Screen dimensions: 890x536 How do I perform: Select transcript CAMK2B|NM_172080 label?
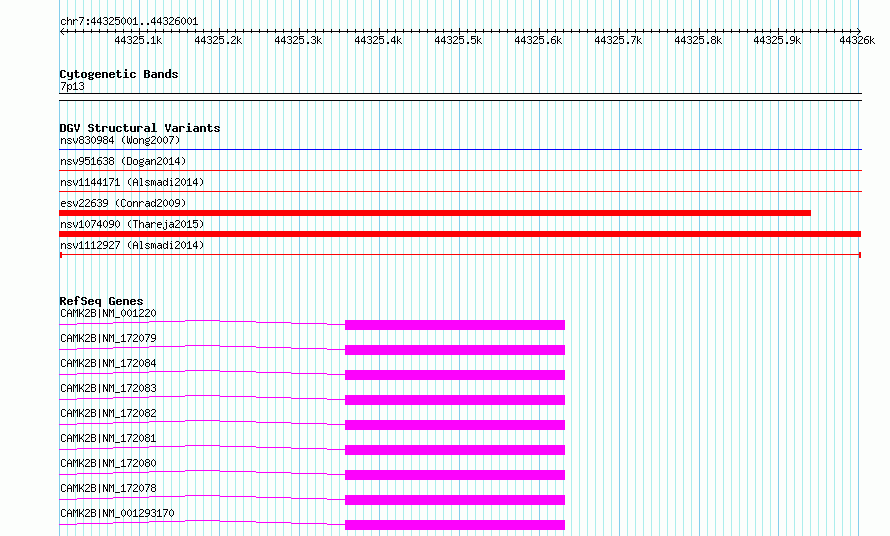[x=108, y=463]
